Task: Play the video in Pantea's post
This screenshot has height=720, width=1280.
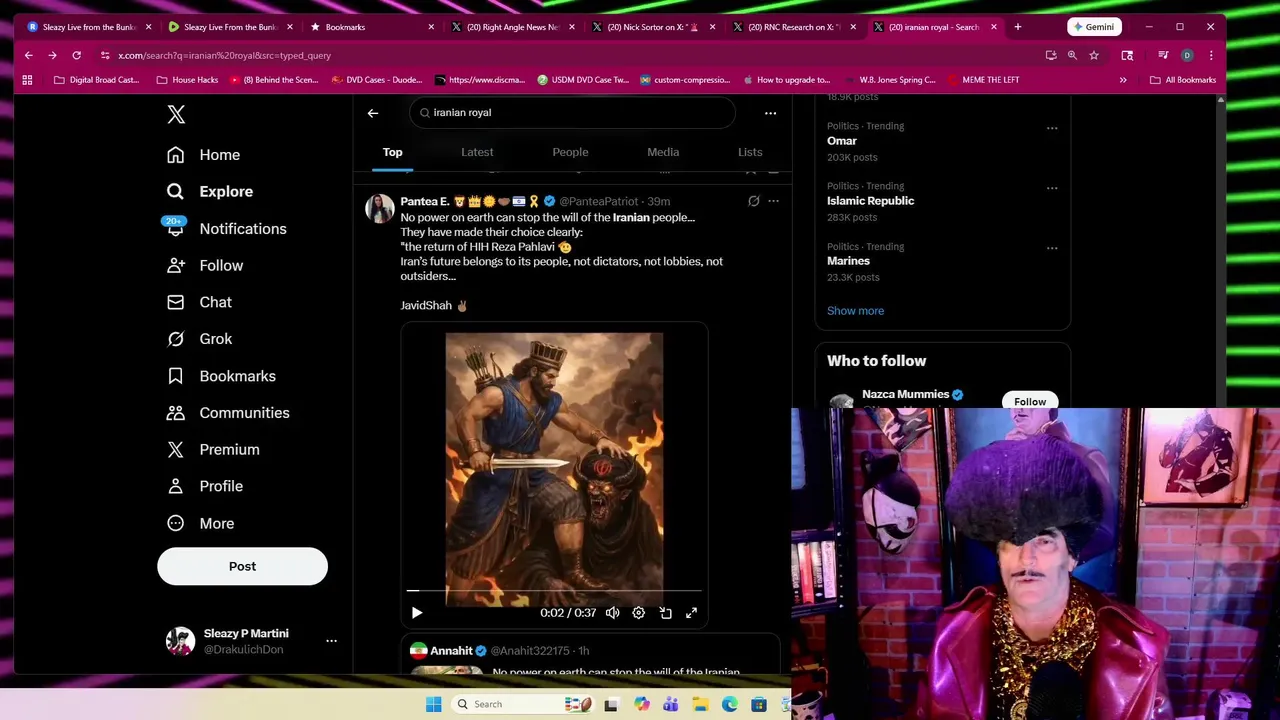Action: click(x=417, y=613)
